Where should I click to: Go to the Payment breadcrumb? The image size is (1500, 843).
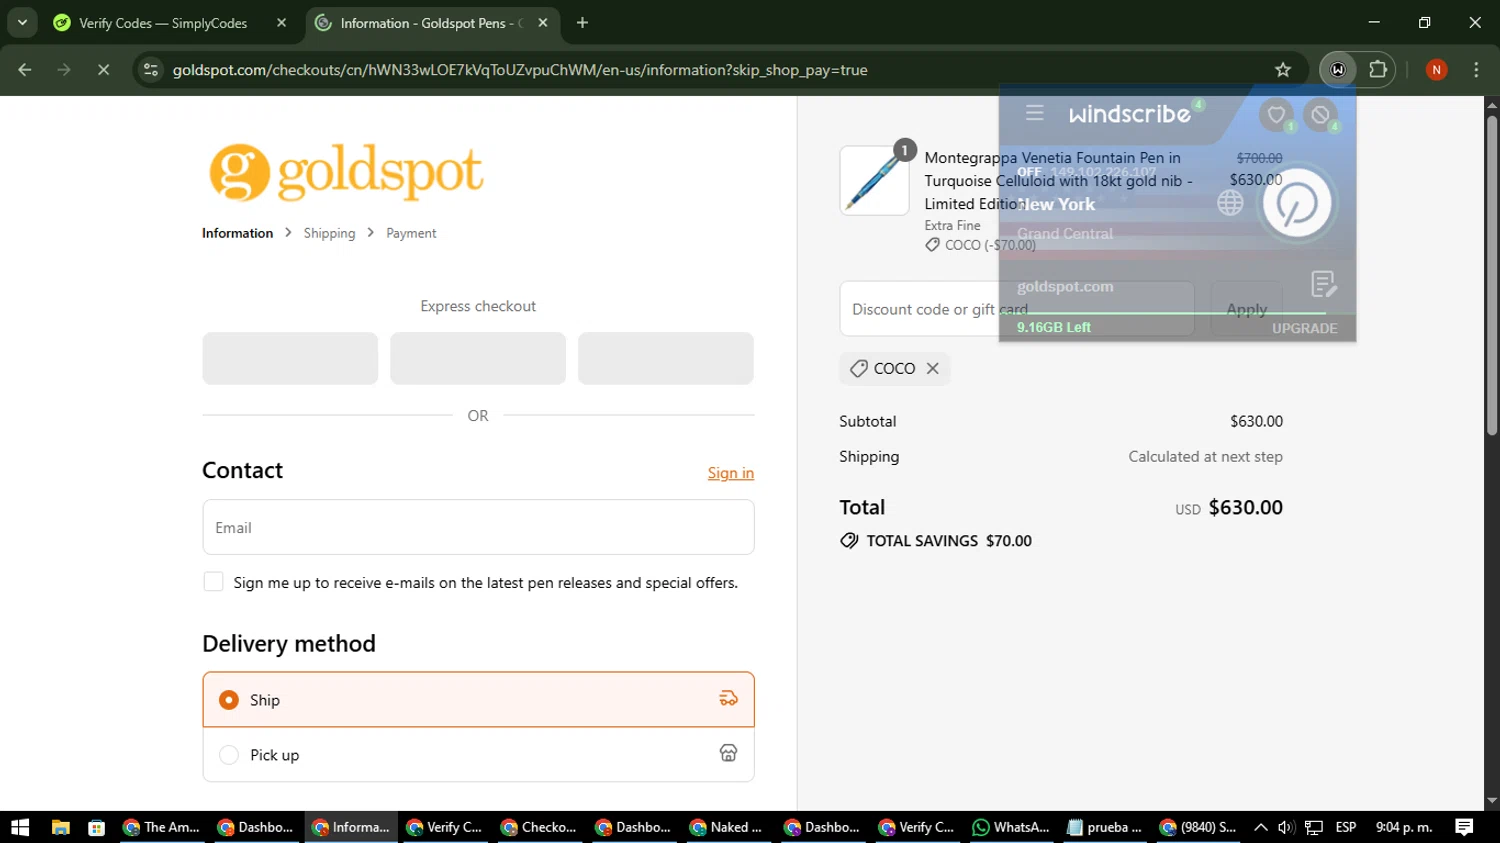(x=411, y=233)
